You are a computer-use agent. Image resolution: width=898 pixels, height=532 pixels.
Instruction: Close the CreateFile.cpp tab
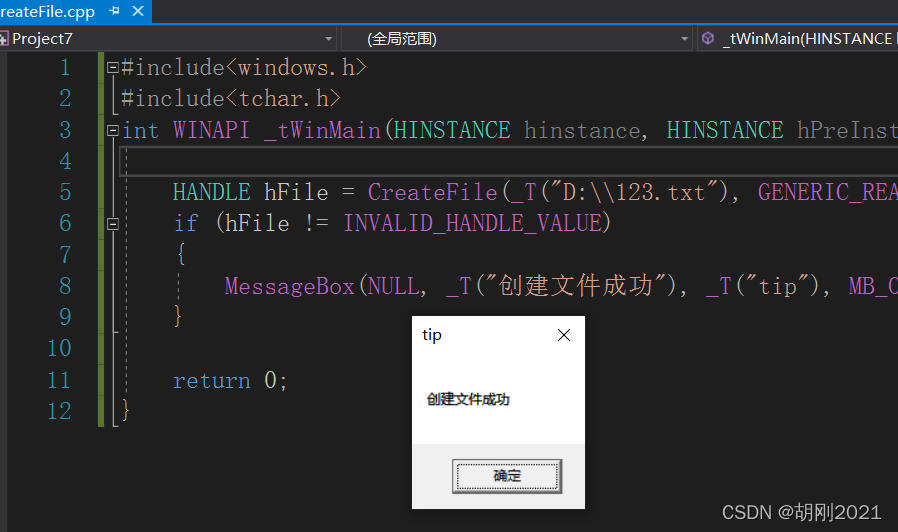pos(138,11)
